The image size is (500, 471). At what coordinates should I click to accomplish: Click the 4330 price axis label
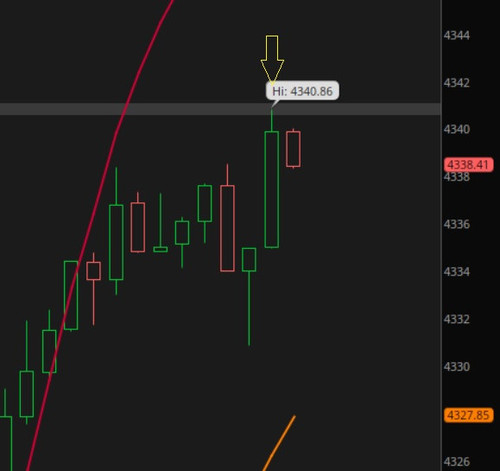point(457,367)
